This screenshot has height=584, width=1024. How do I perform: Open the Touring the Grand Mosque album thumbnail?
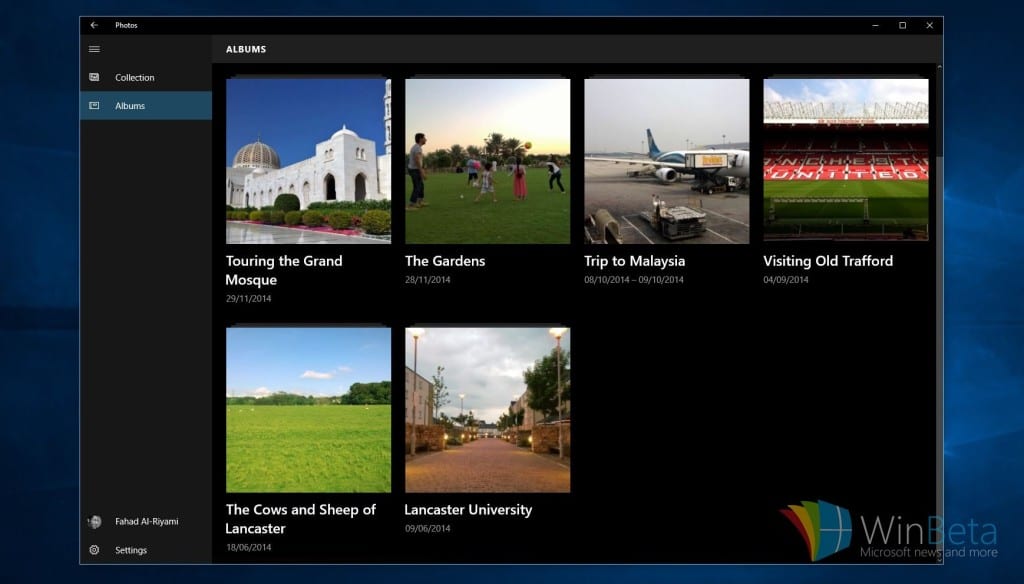308,161
